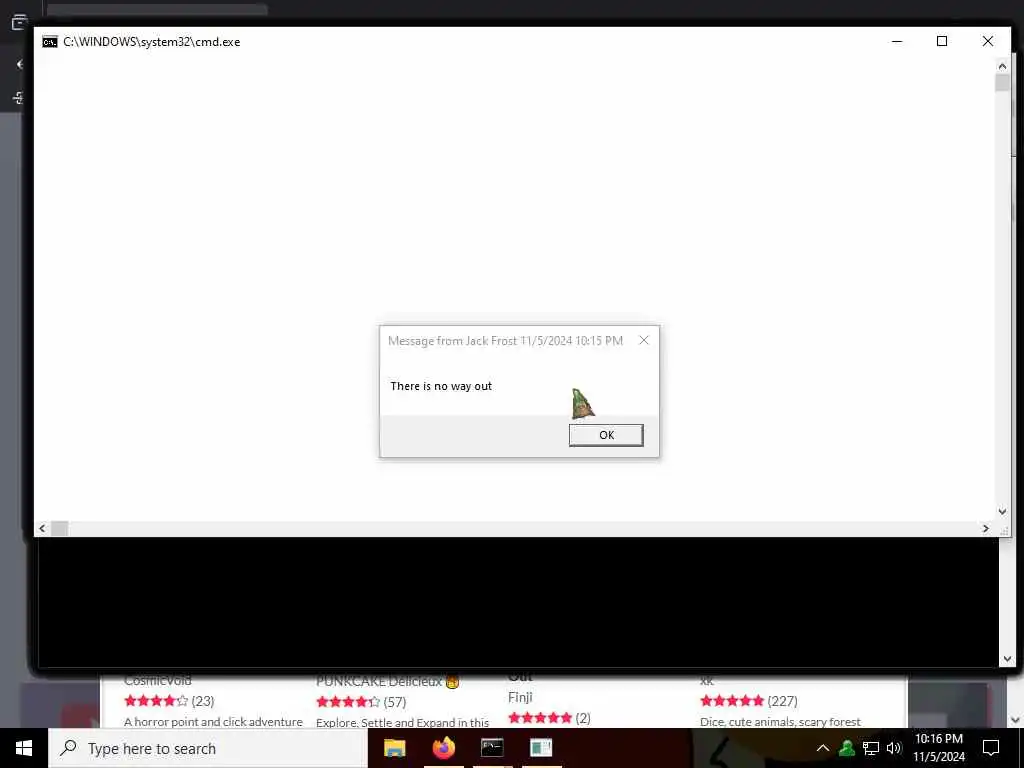
Task: Show hidden system tray icons
Action: click(x=823, y=748)
